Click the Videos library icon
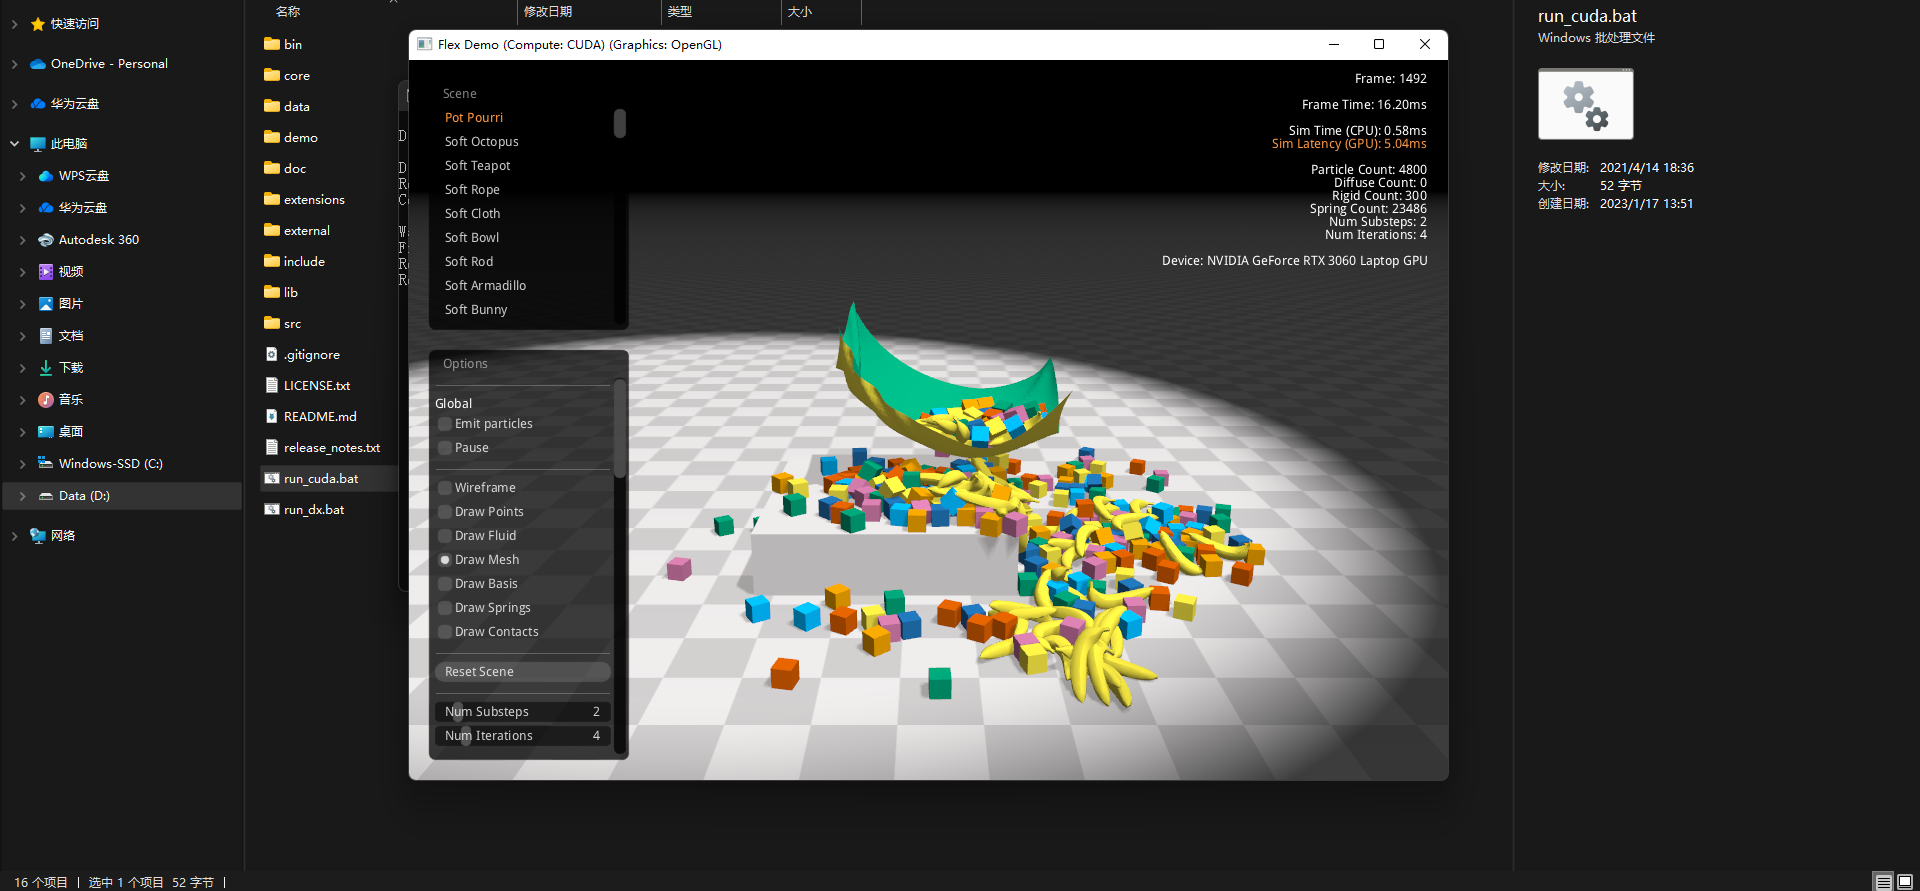This screenshot has width=1920, height=891. (x=46, y=272)
